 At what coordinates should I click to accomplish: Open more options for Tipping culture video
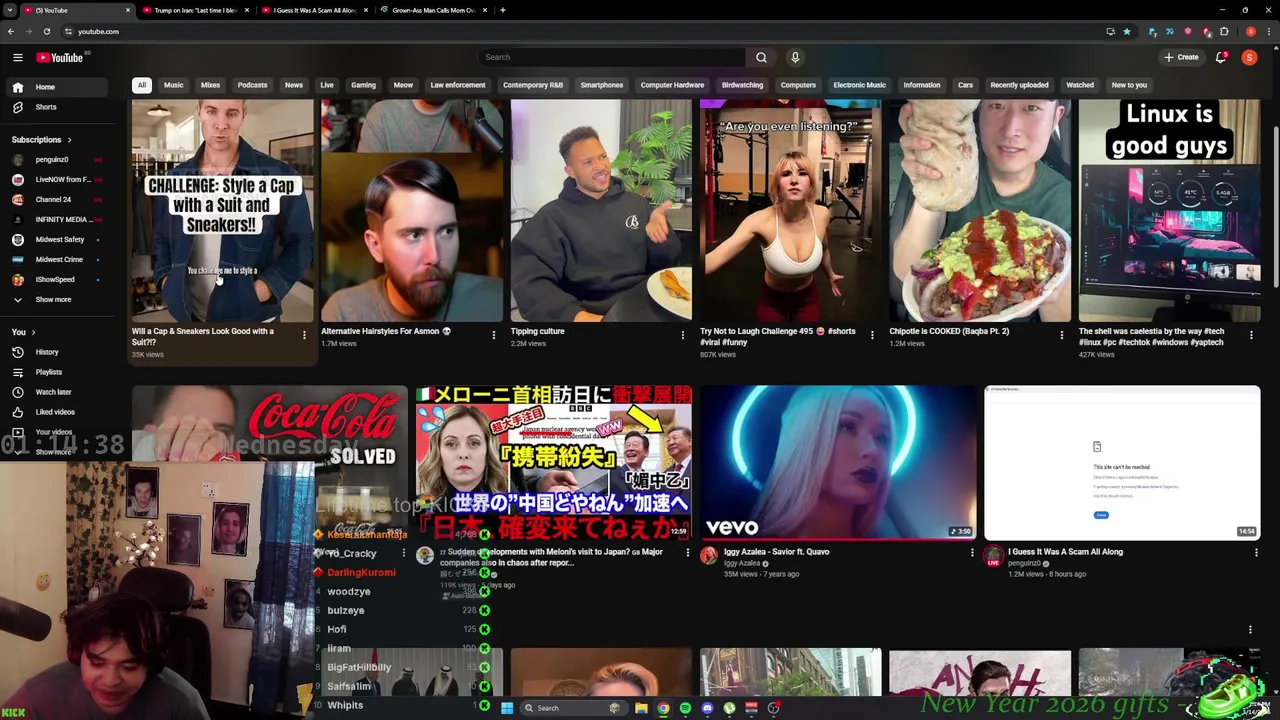click(x=683, y=335)
